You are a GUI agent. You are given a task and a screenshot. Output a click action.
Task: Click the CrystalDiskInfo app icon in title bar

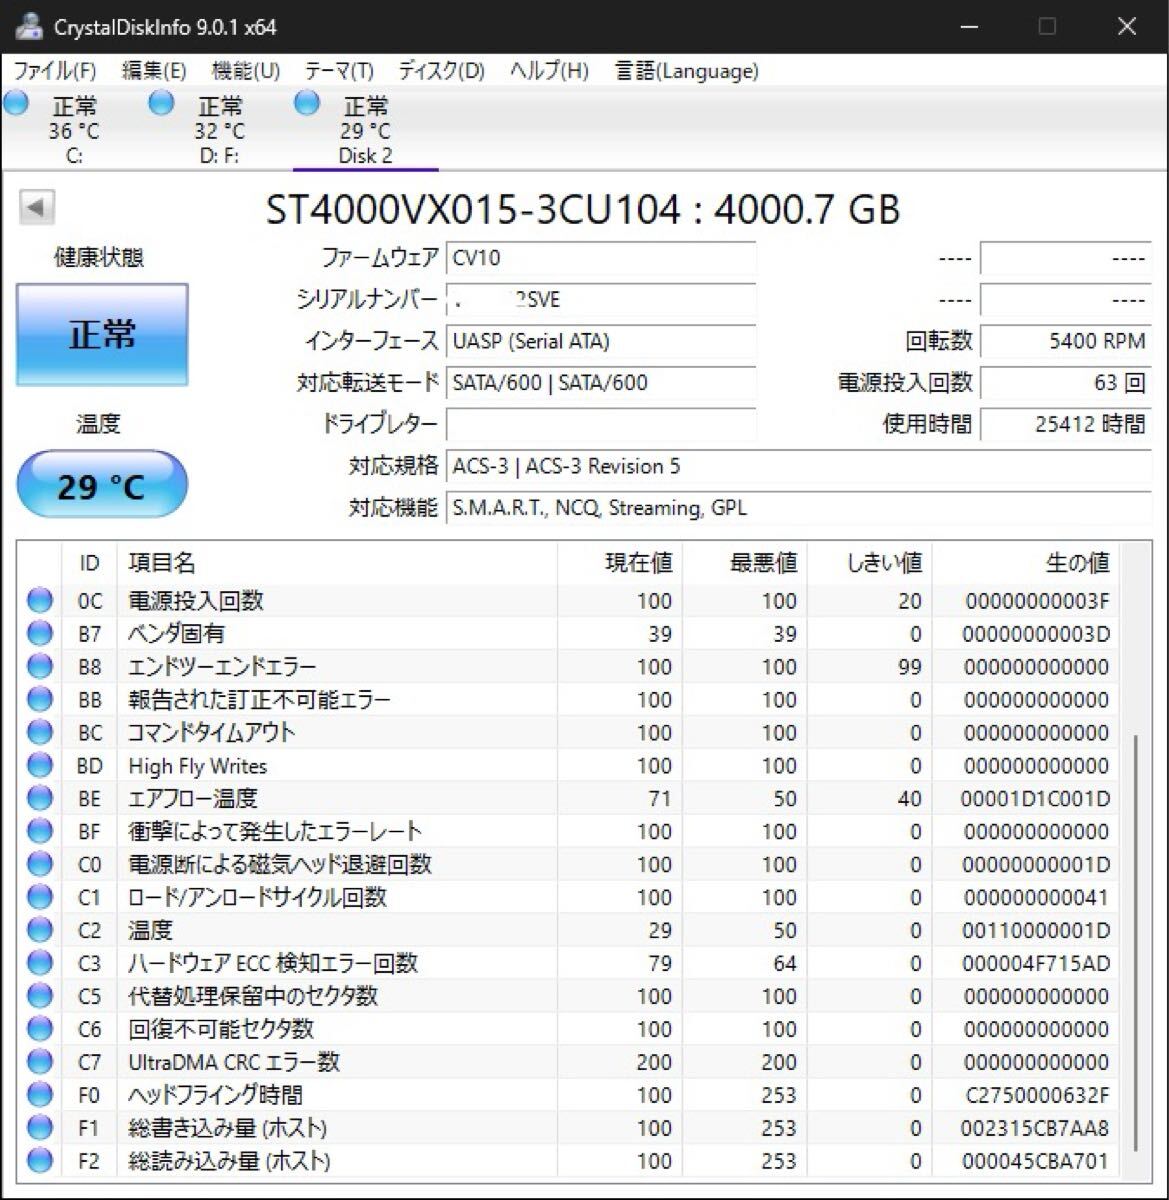28,27
